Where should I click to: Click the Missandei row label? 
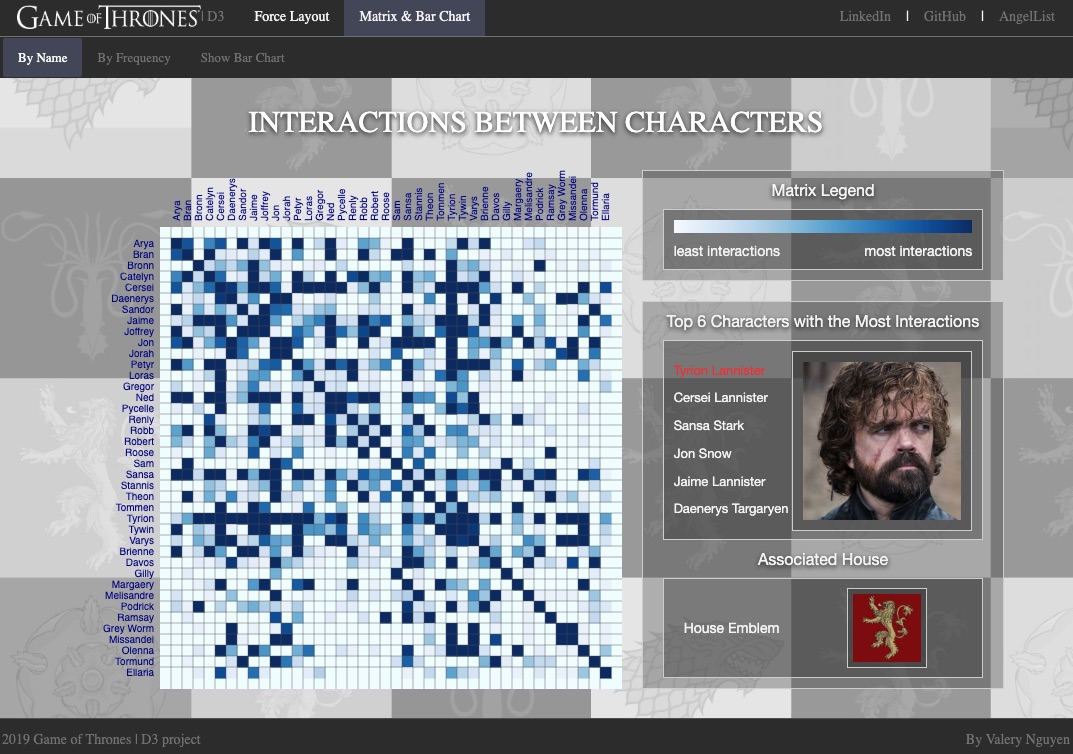click(131, 639)
